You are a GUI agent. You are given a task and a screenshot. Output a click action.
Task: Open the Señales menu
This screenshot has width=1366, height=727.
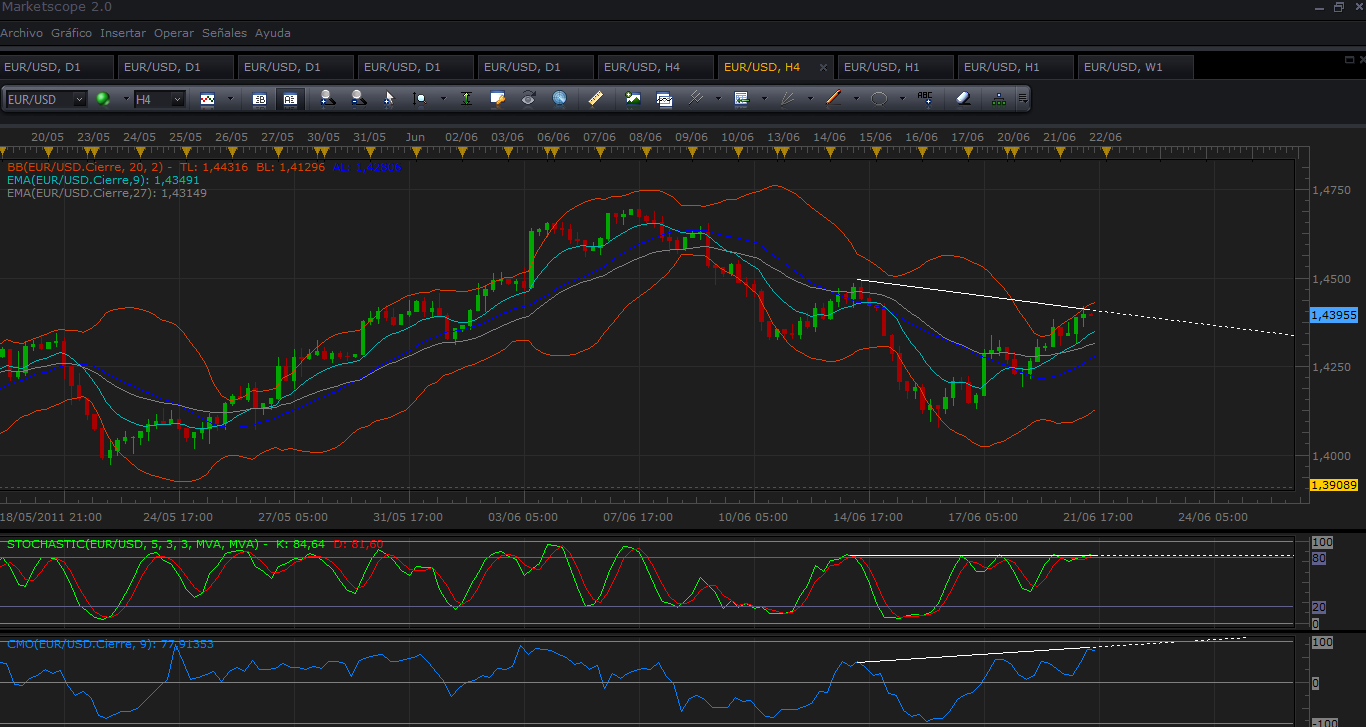pos(225,33)
